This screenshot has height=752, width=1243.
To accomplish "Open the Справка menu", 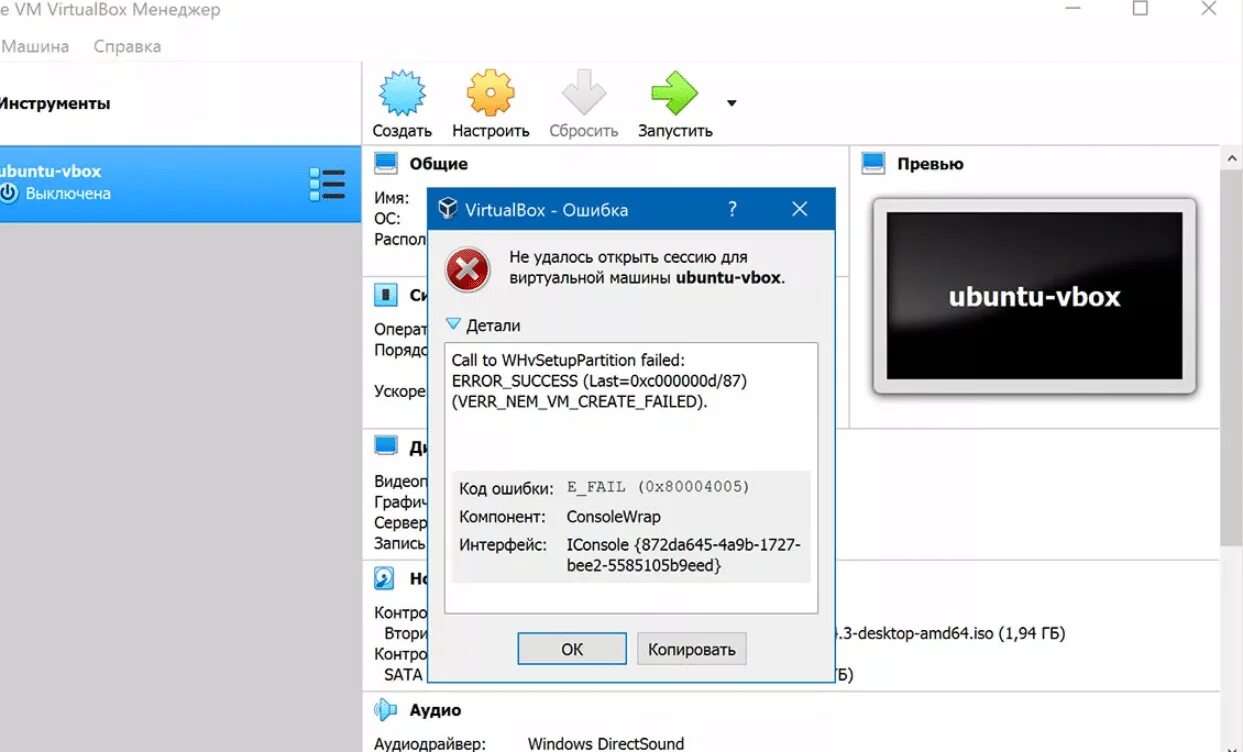I will tap(127, 46).
